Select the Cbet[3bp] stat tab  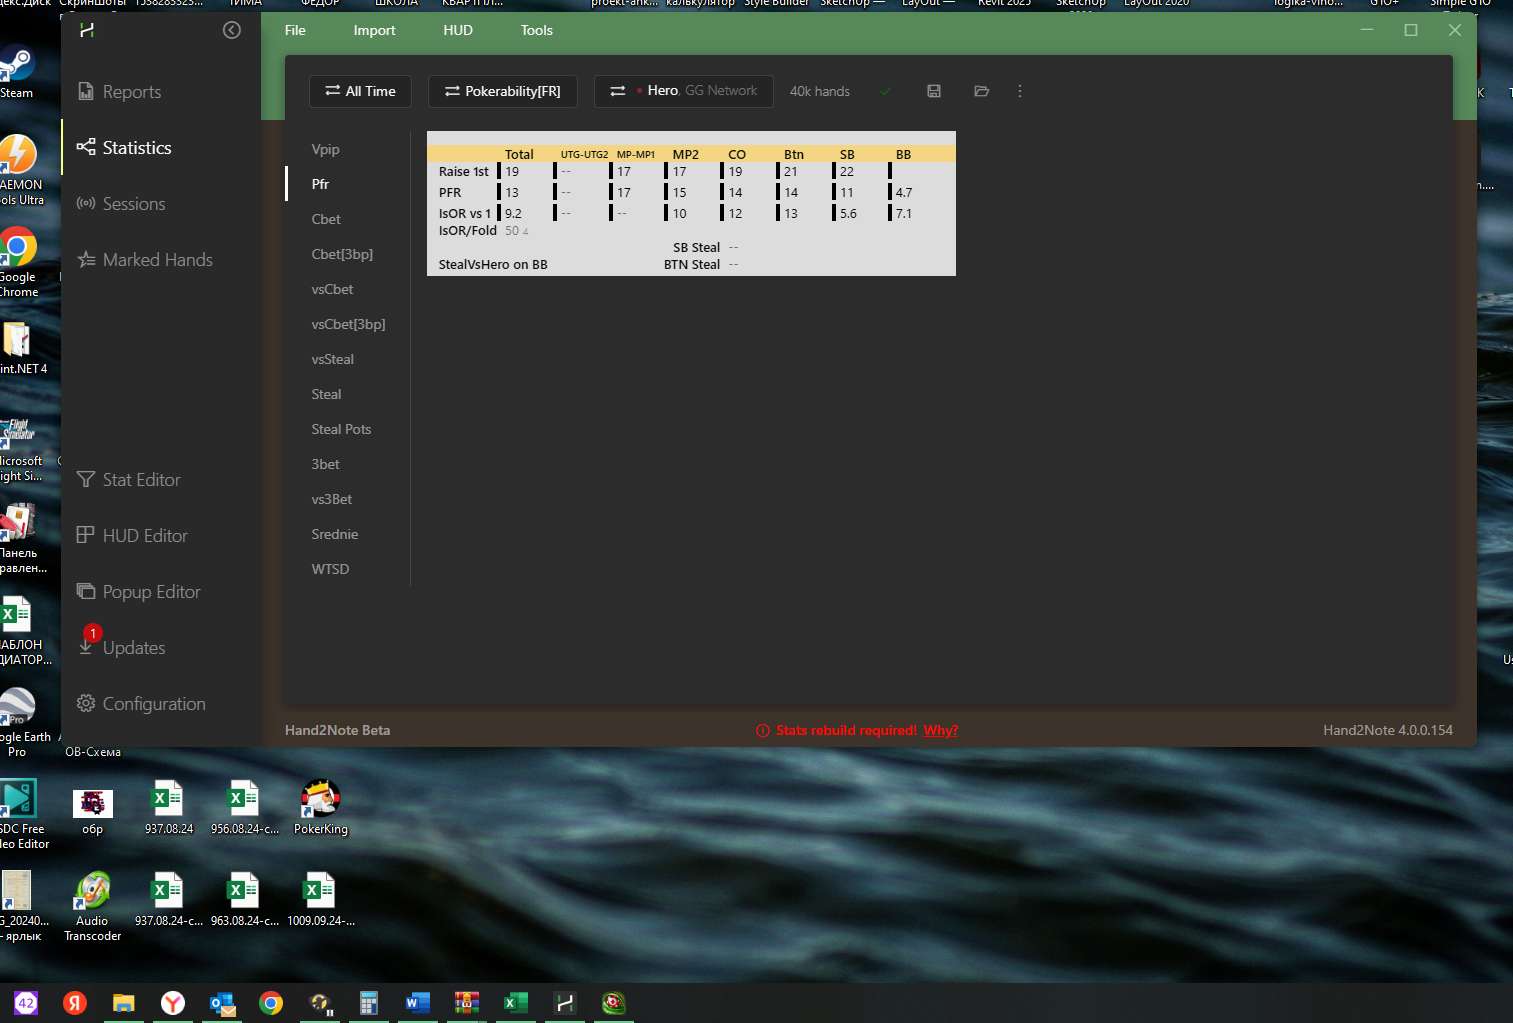pyautogui.click(x=342, y=254)
